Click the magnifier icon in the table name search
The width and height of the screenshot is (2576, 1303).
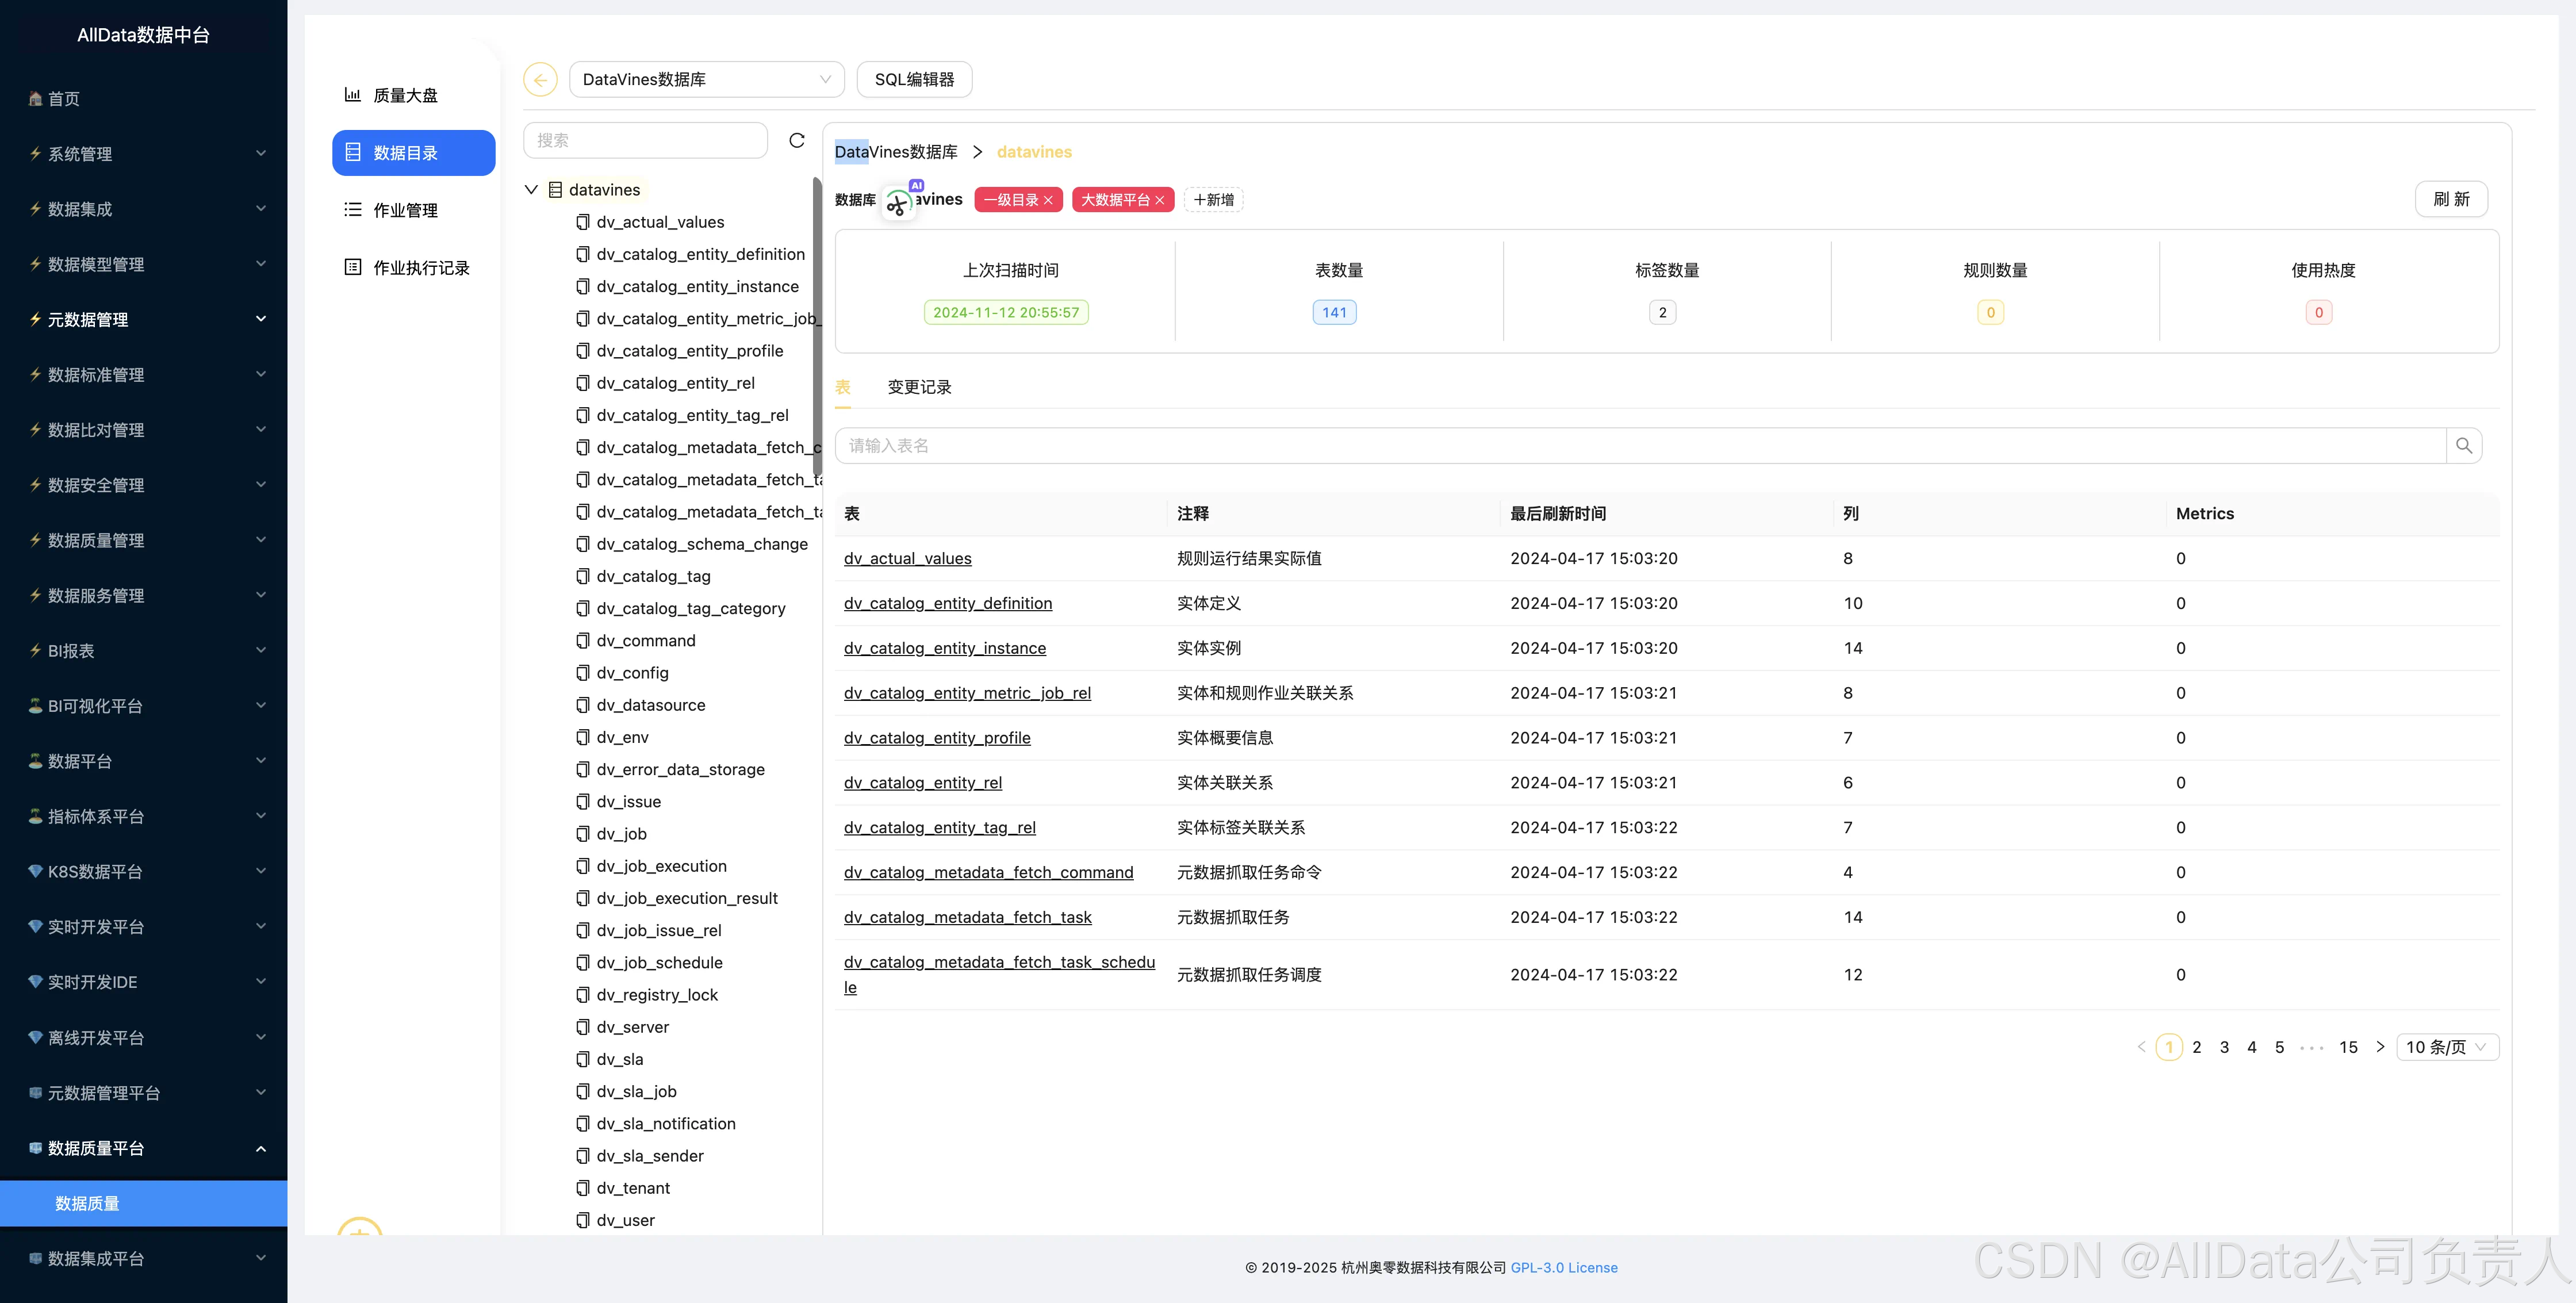click(x=2463, y=446)
